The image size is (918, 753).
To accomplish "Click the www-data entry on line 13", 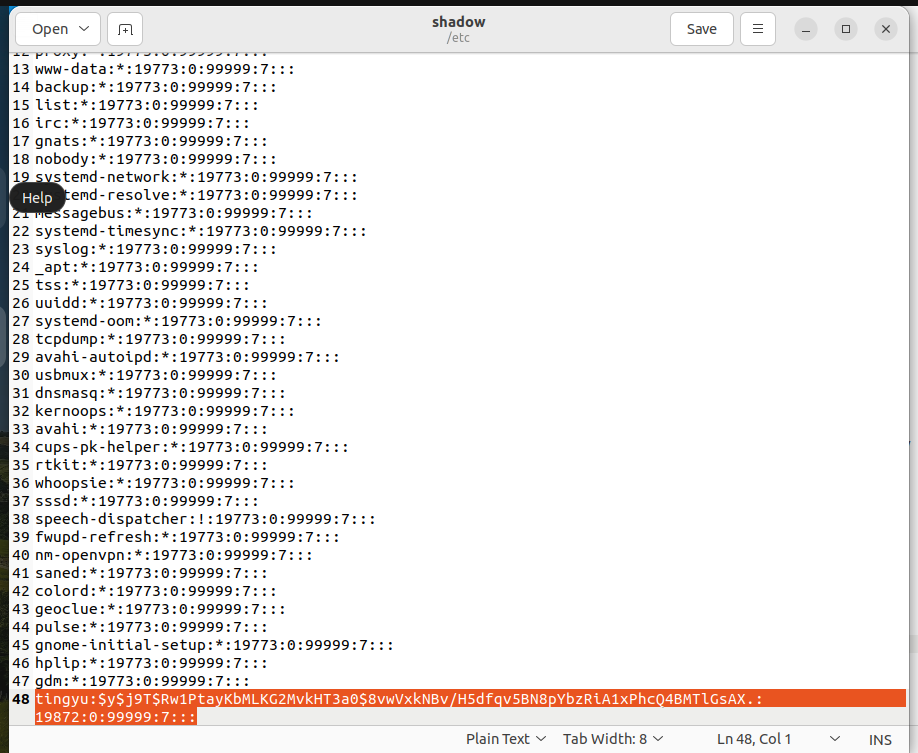I will click(x=163, y=69).
